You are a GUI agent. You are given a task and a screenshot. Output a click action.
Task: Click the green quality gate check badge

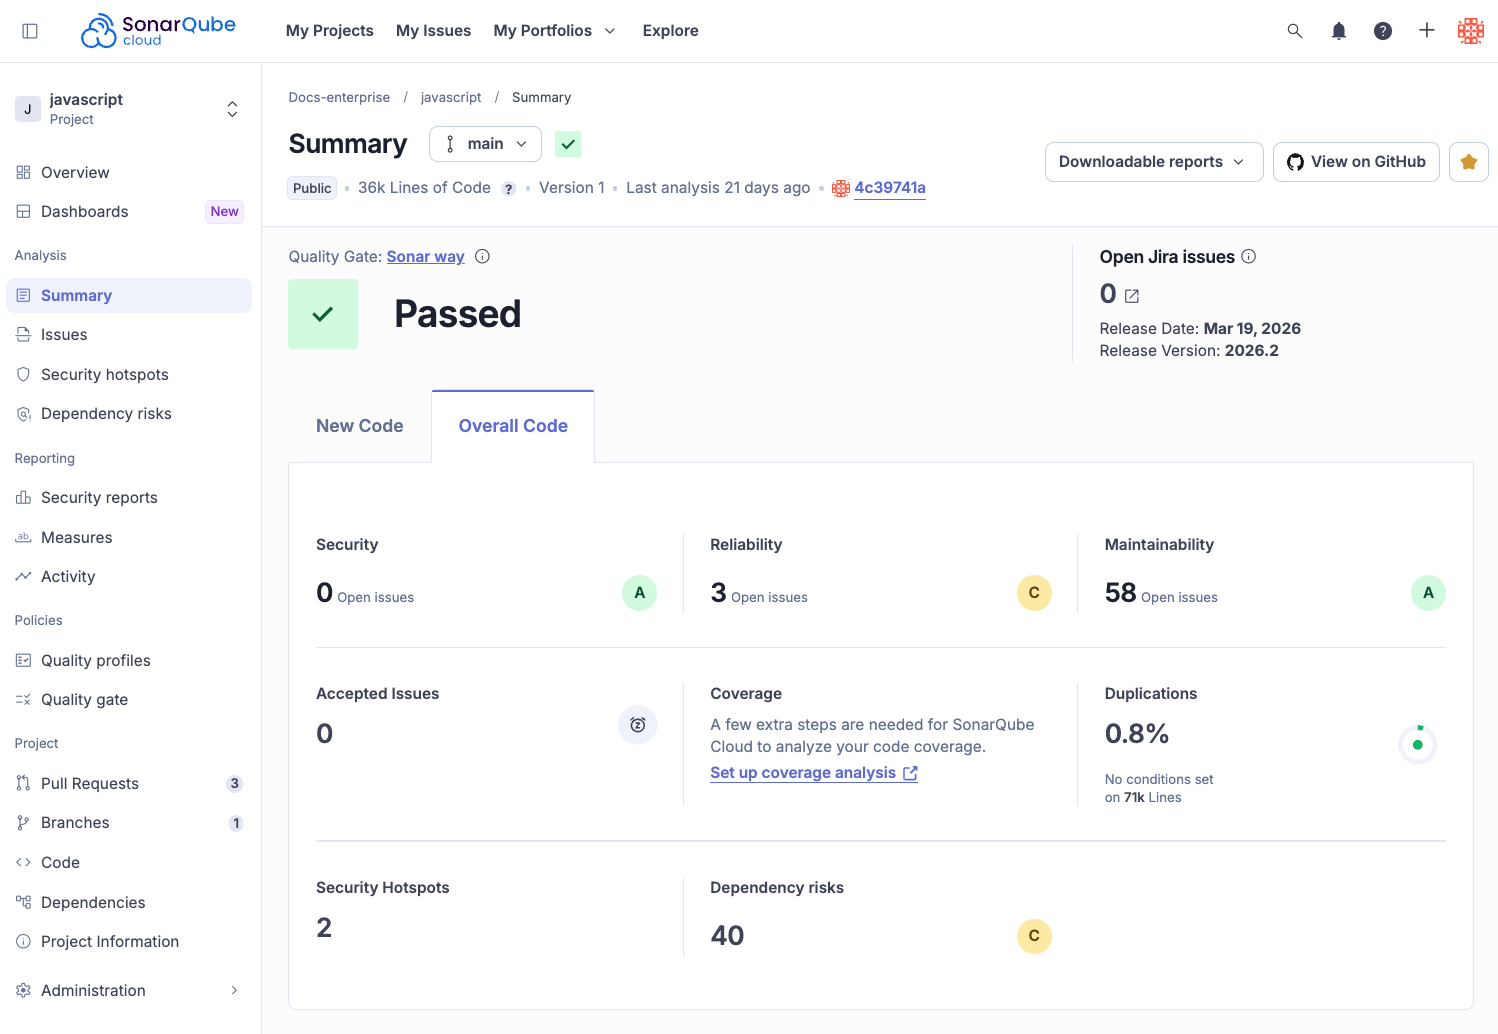[x=568, y=144]
